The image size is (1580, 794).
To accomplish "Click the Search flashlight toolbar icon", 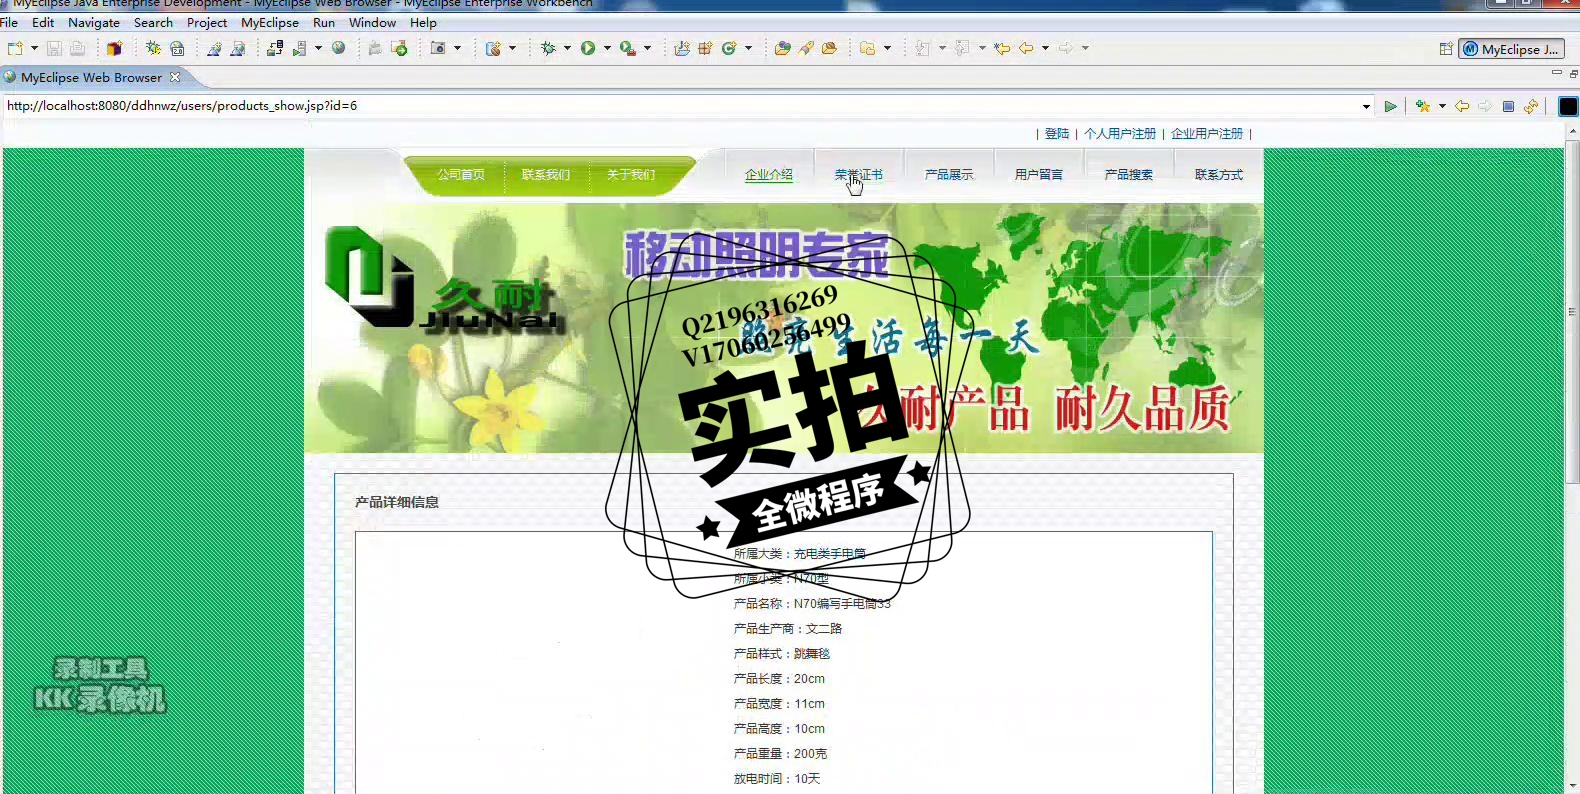I will point(806,48).
